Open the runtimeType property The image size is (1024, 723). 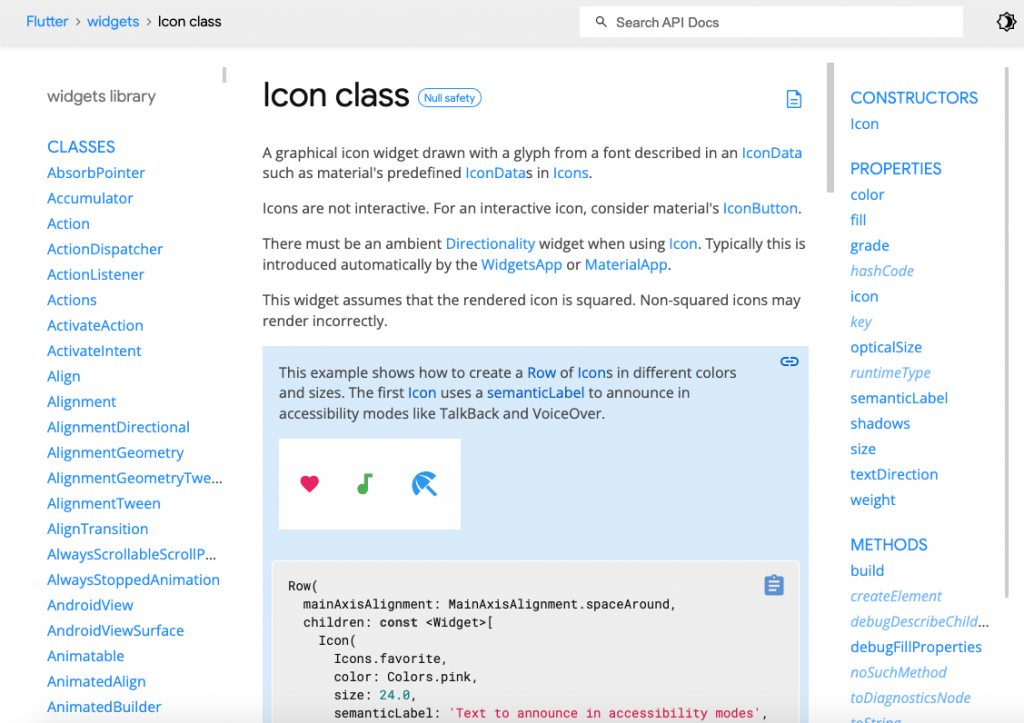890,373
